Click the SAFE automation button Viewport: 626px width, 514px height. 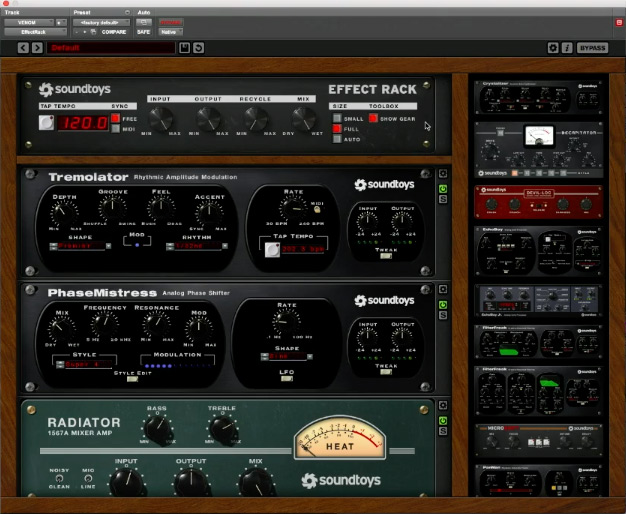point(144,32)
